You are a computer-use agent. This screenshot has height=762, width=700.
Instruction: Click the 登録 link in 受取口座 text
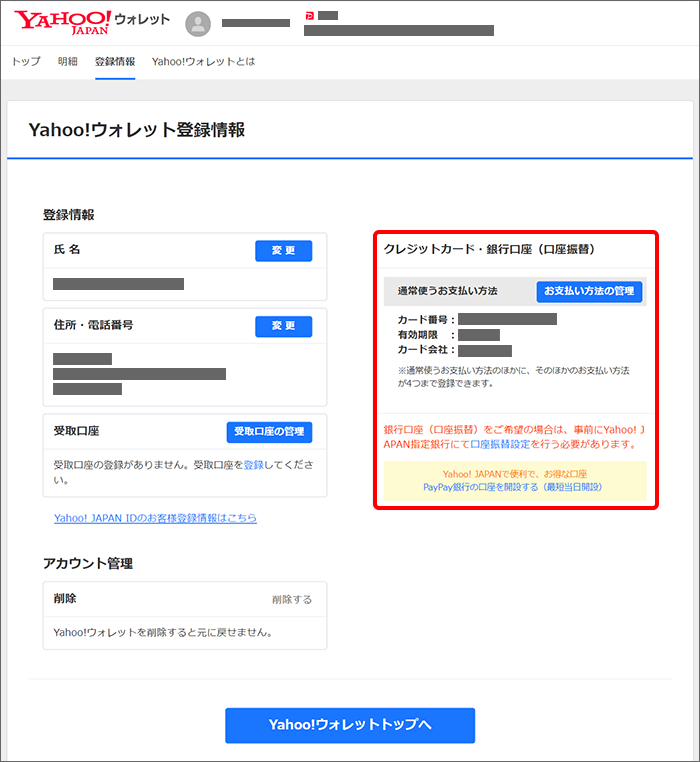[253, 465]
